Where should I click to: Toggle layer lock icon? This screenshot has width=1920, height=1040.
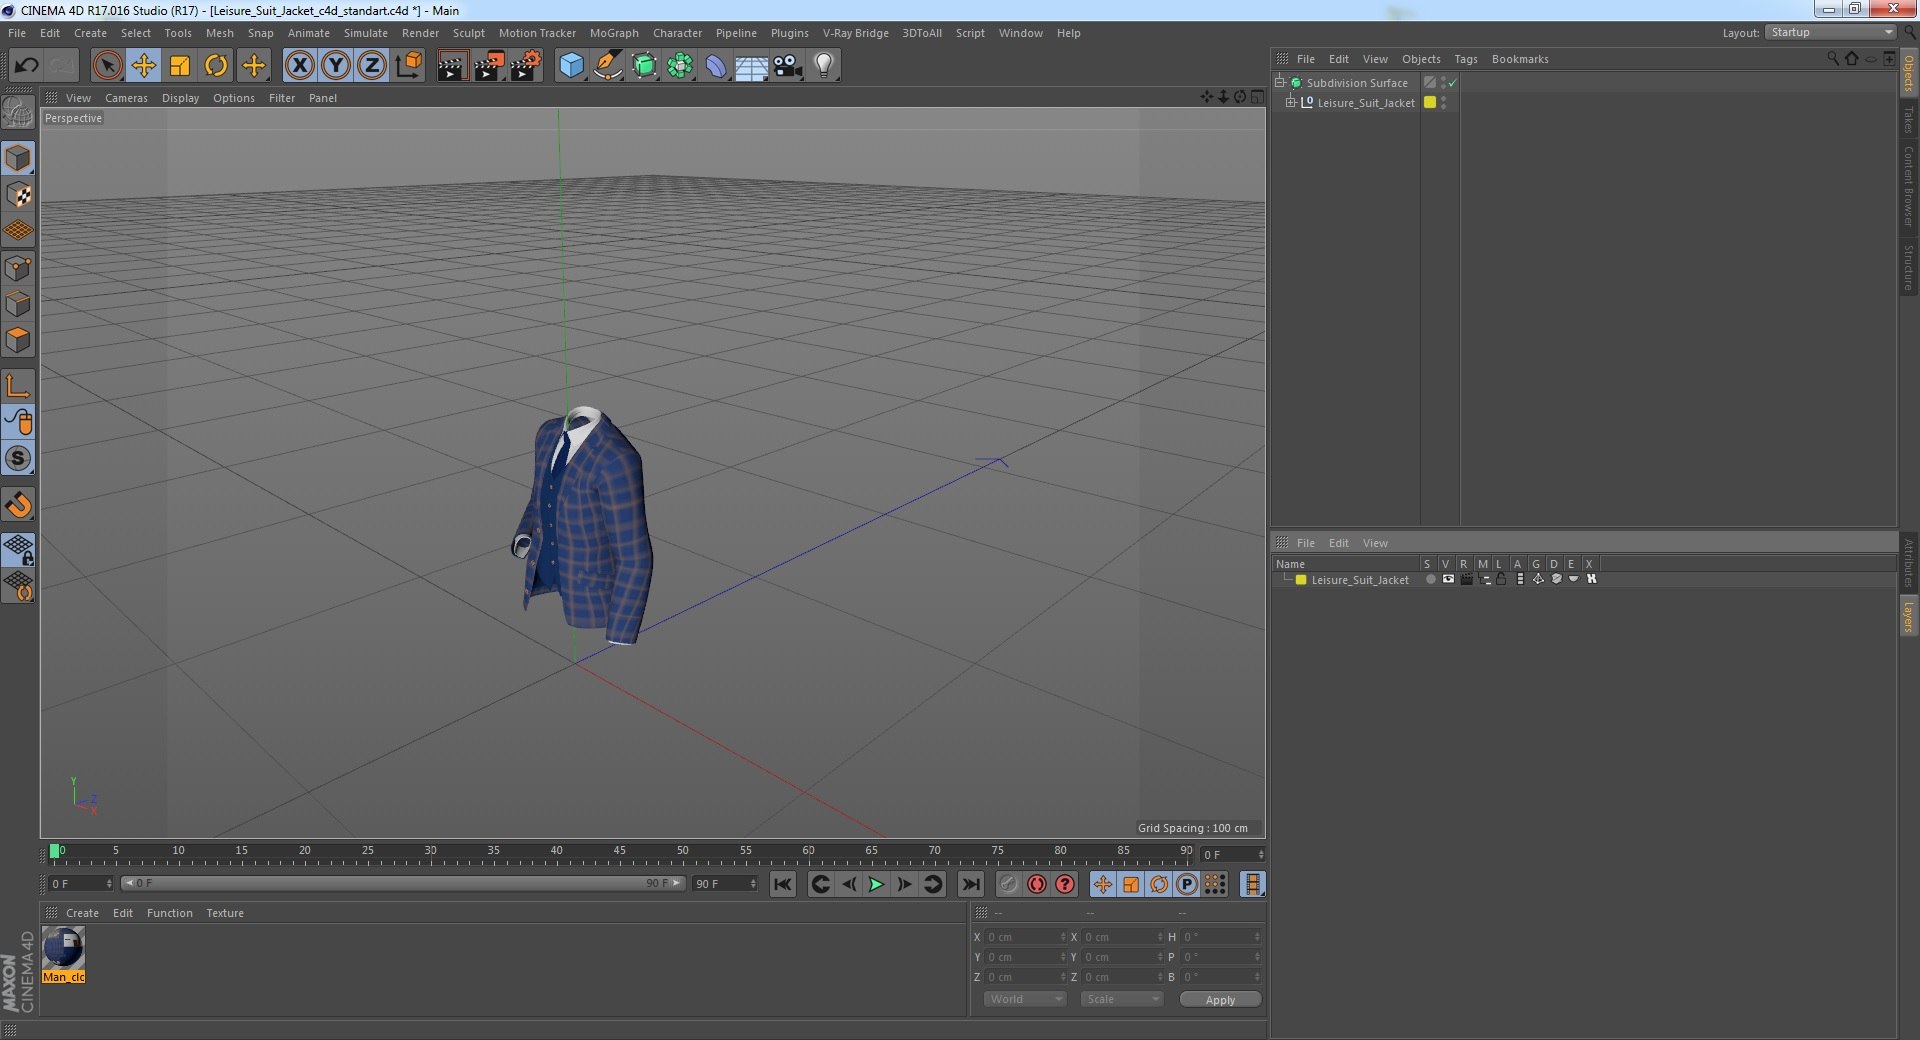[1501, 579]
